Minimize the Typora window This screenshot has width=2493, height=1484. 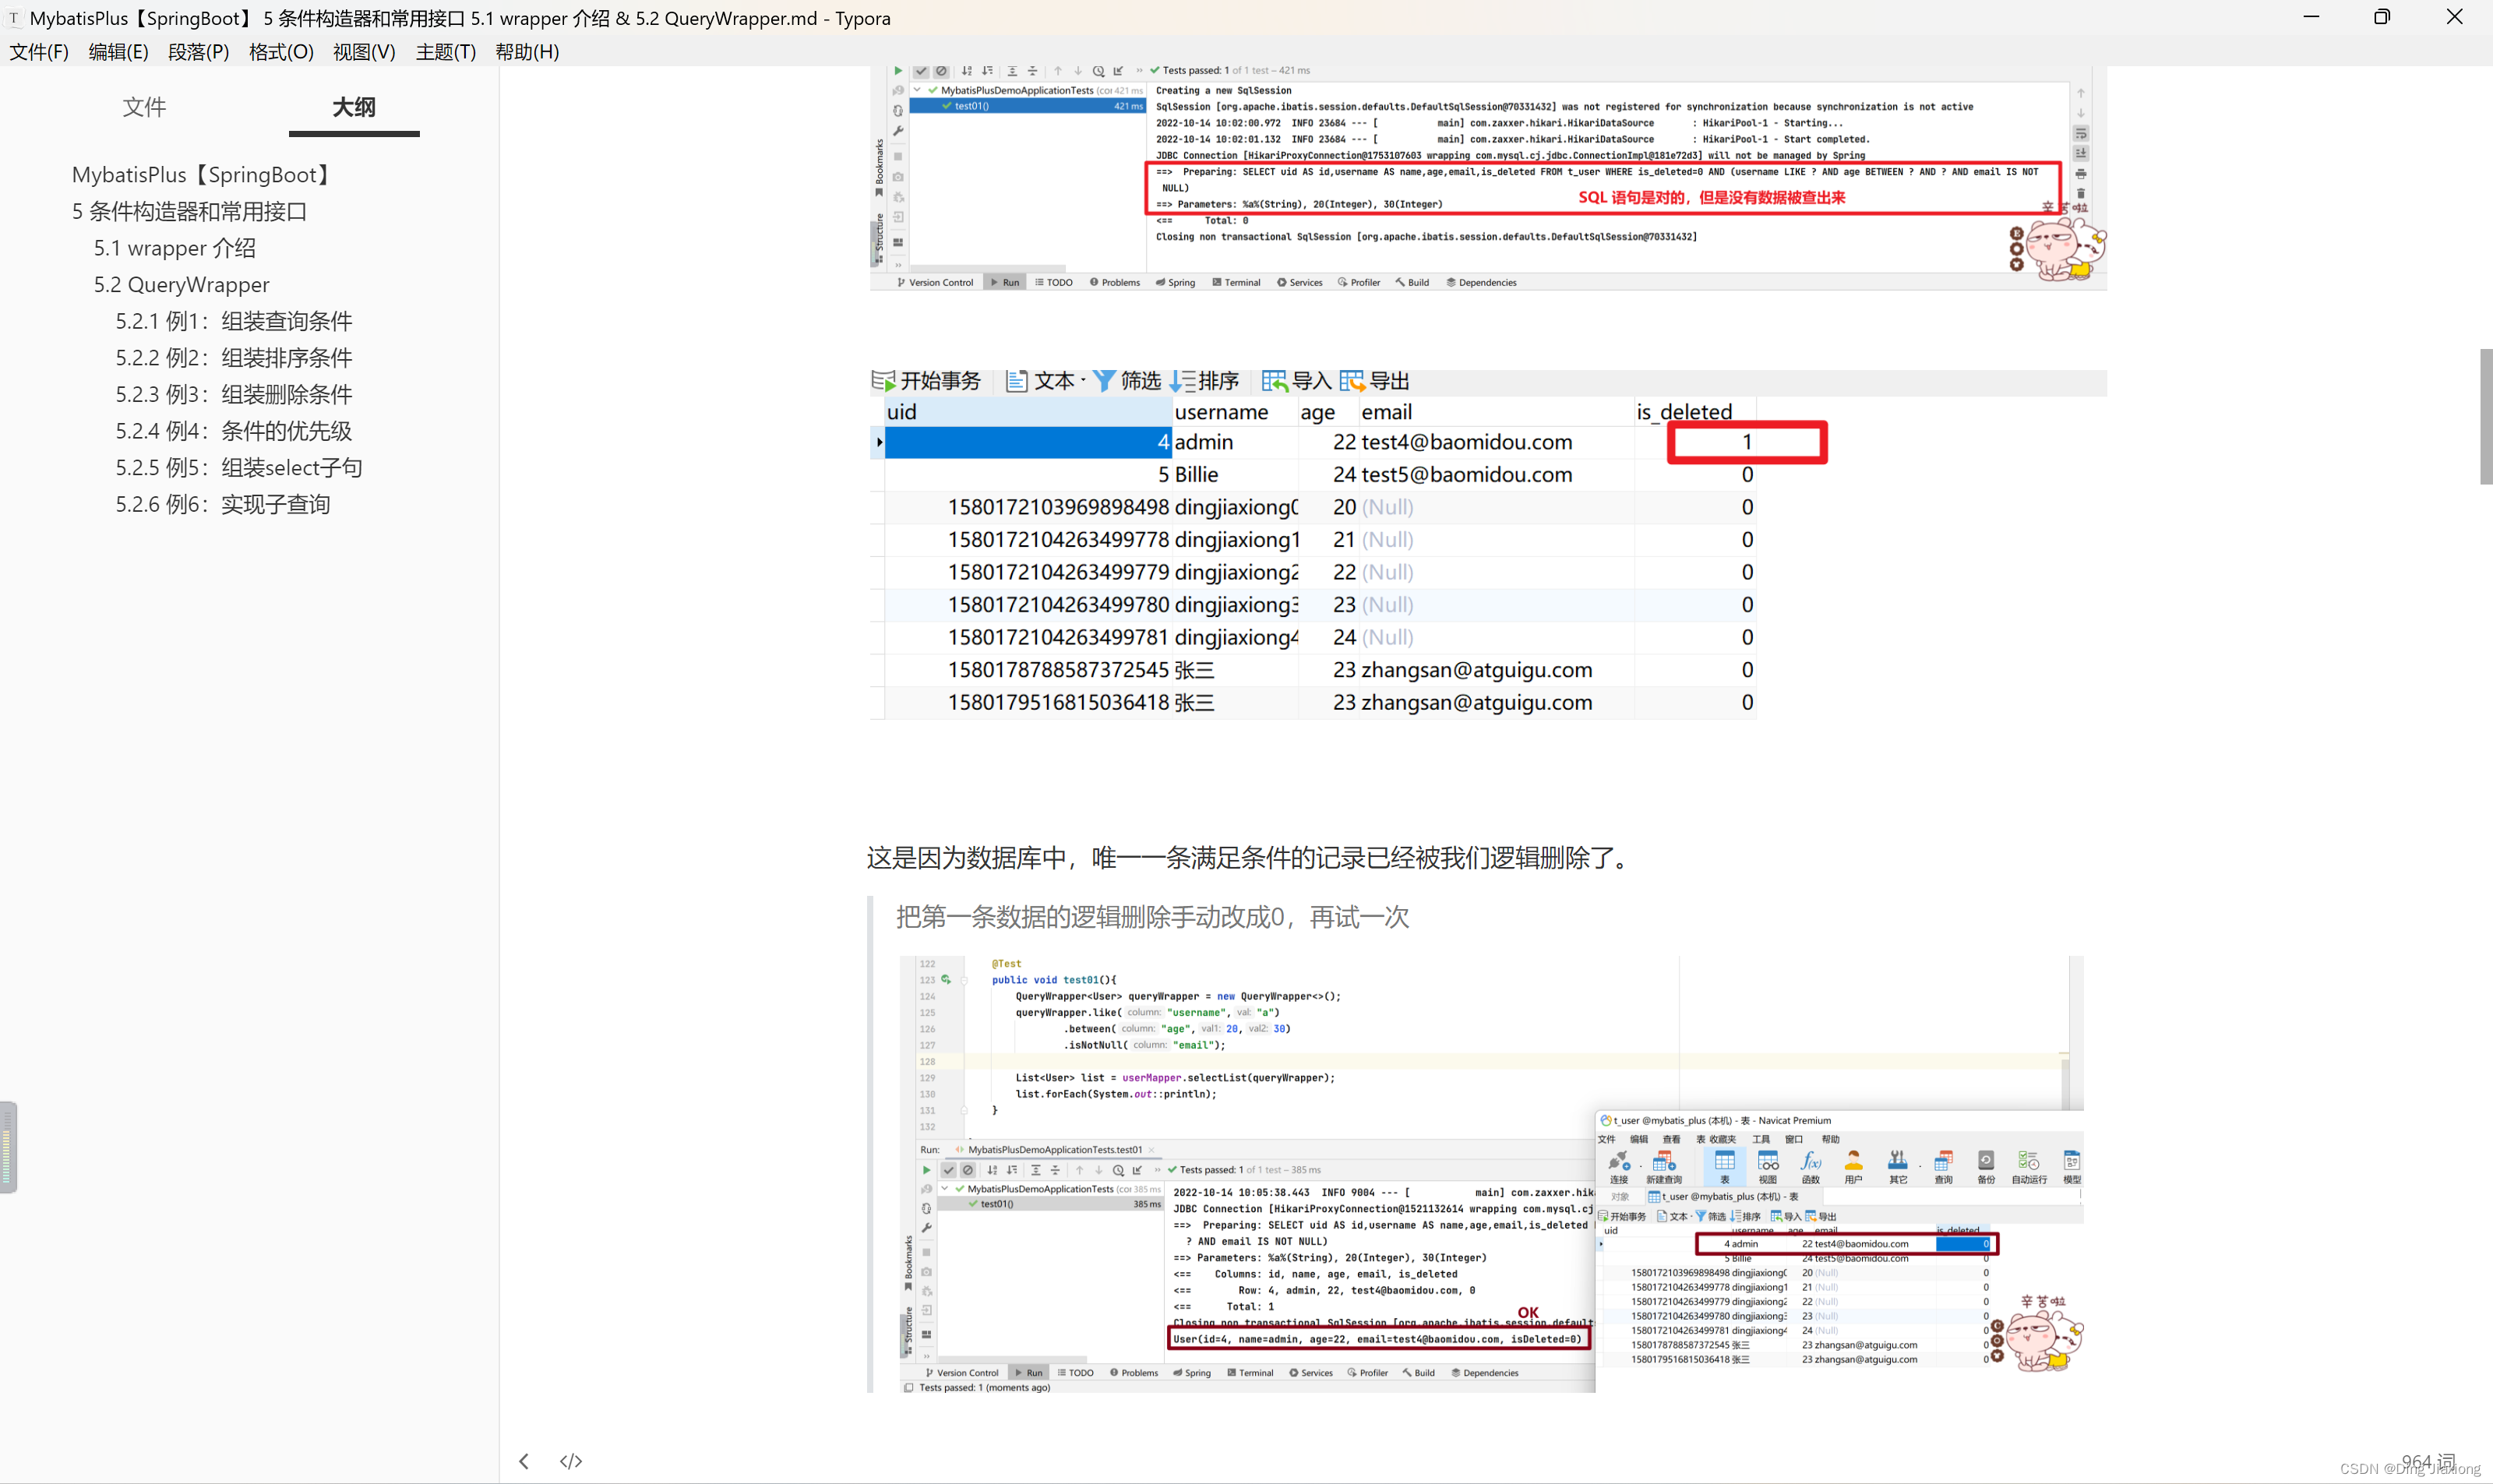[2311, 17]
